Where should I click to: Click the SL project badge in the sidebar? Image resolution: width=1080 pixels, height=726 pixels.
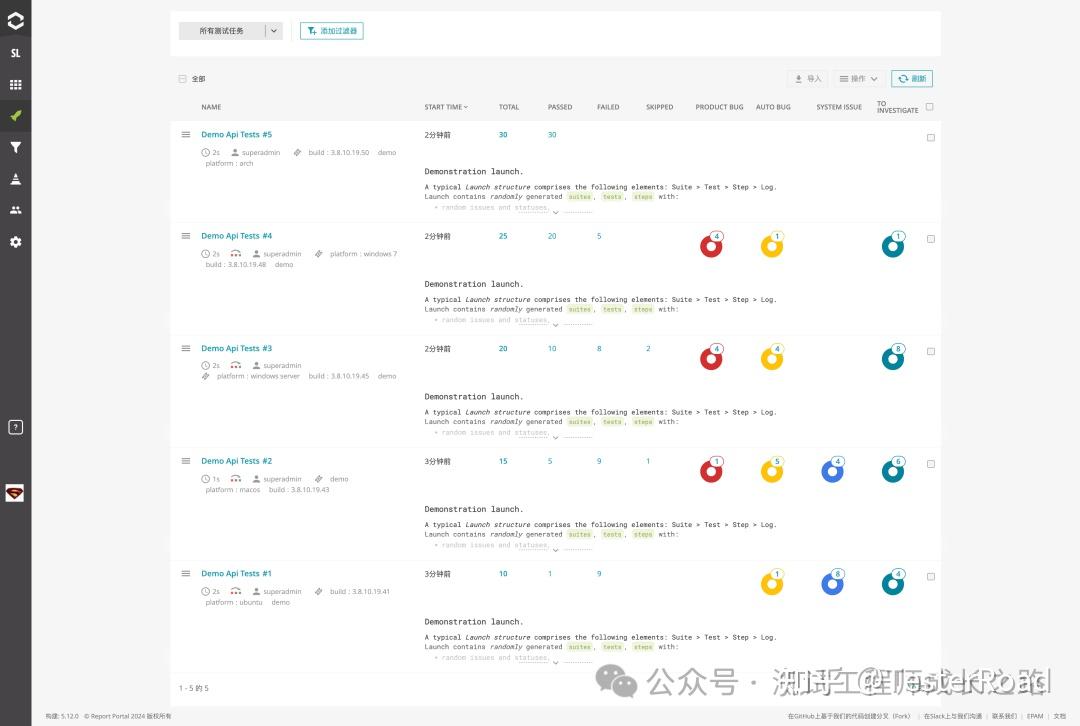point(14,52)
